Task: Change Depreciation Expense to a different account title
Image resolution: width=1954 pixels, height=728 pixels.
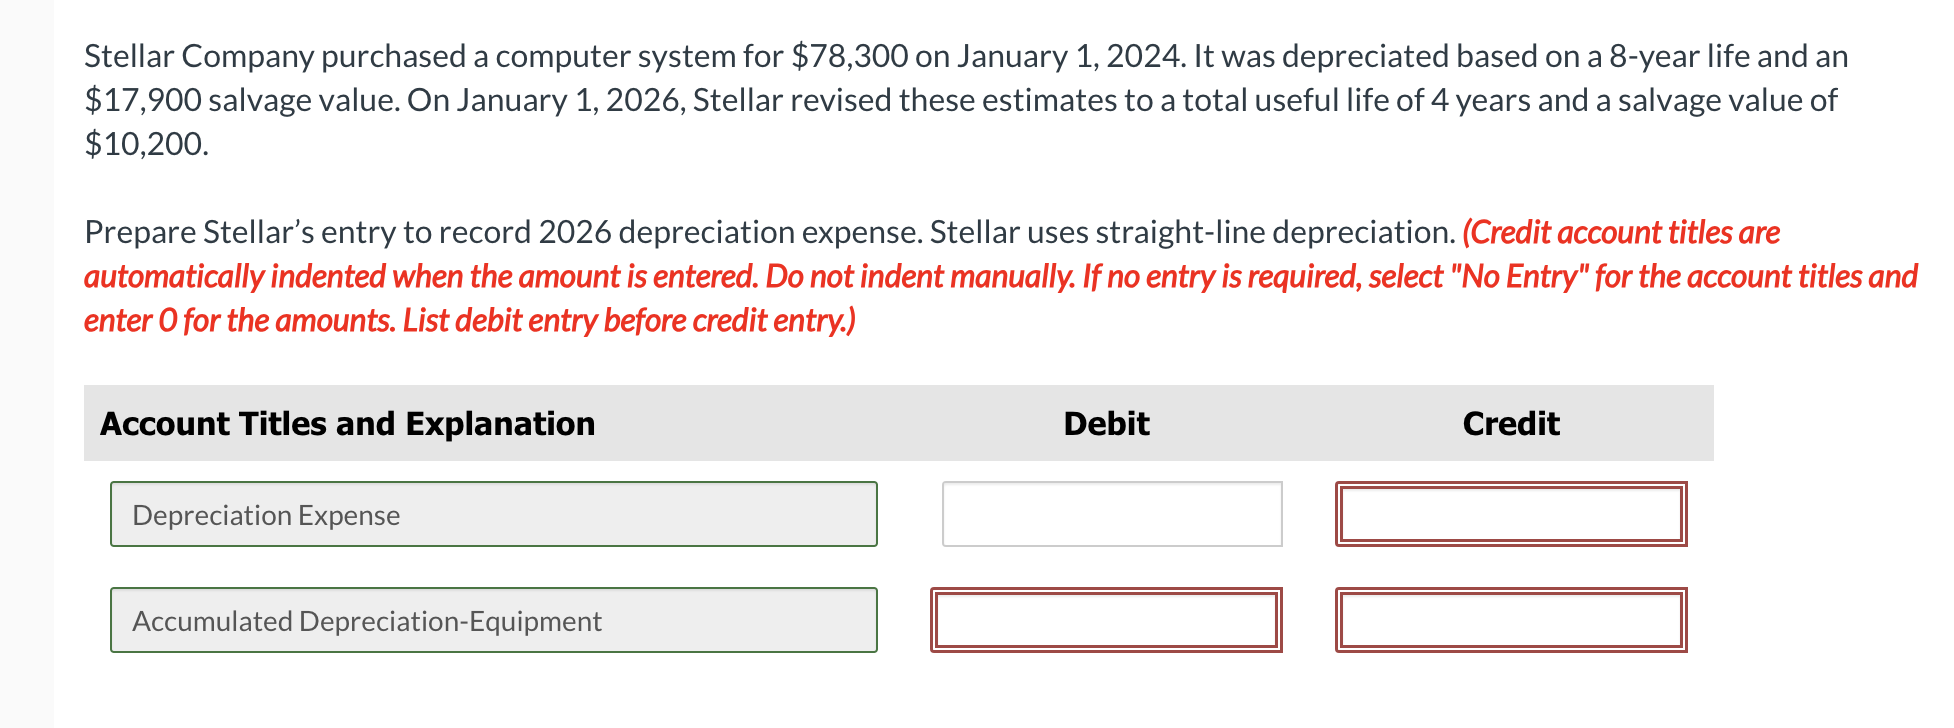Action: pos(493,514)
